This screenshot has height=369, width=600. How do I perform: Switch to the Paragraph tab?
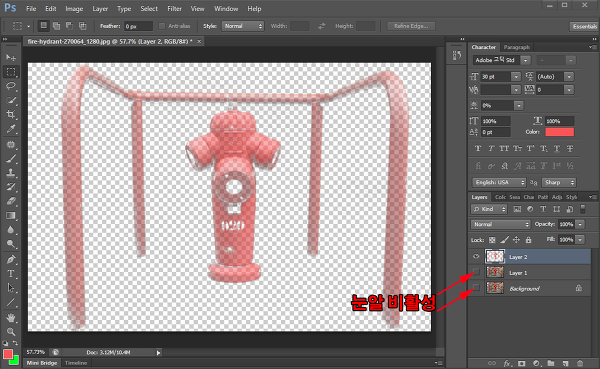tap(517, 47)
